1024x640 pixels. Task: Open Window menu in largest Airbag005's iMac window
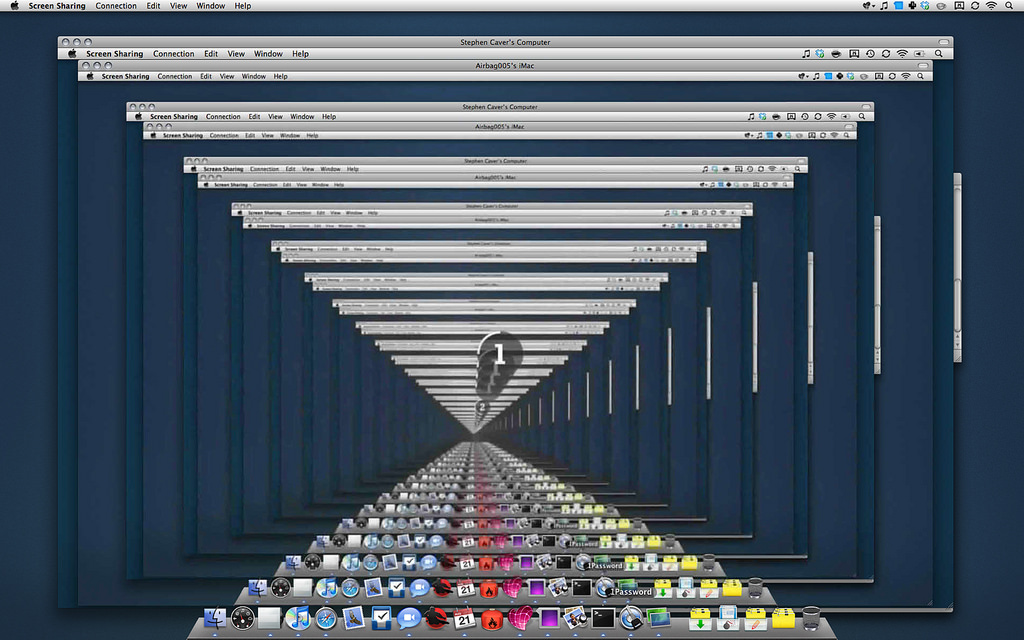click(254, 76)
